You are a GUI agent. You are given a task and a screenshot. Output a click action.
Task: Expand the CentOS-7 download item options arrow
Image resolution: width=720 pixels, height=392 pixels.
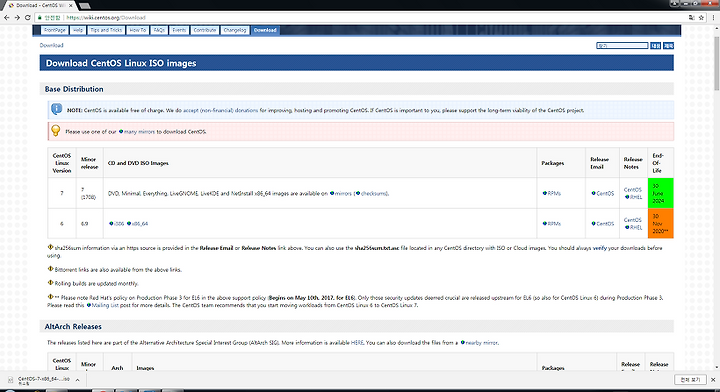pyautogui.click(x=78, y=380)
